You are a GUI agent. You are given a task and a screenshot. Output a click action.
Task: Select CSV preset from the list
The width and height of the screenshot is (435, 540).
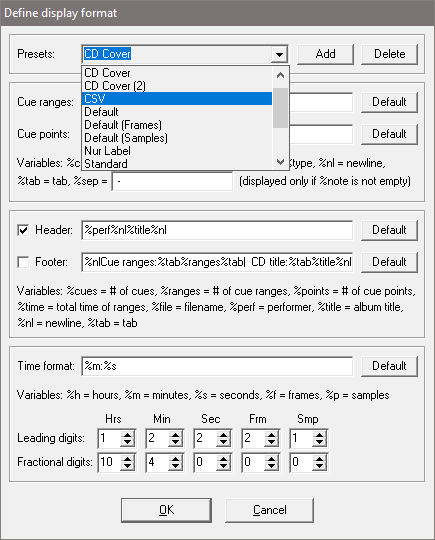tap(177, 98)
